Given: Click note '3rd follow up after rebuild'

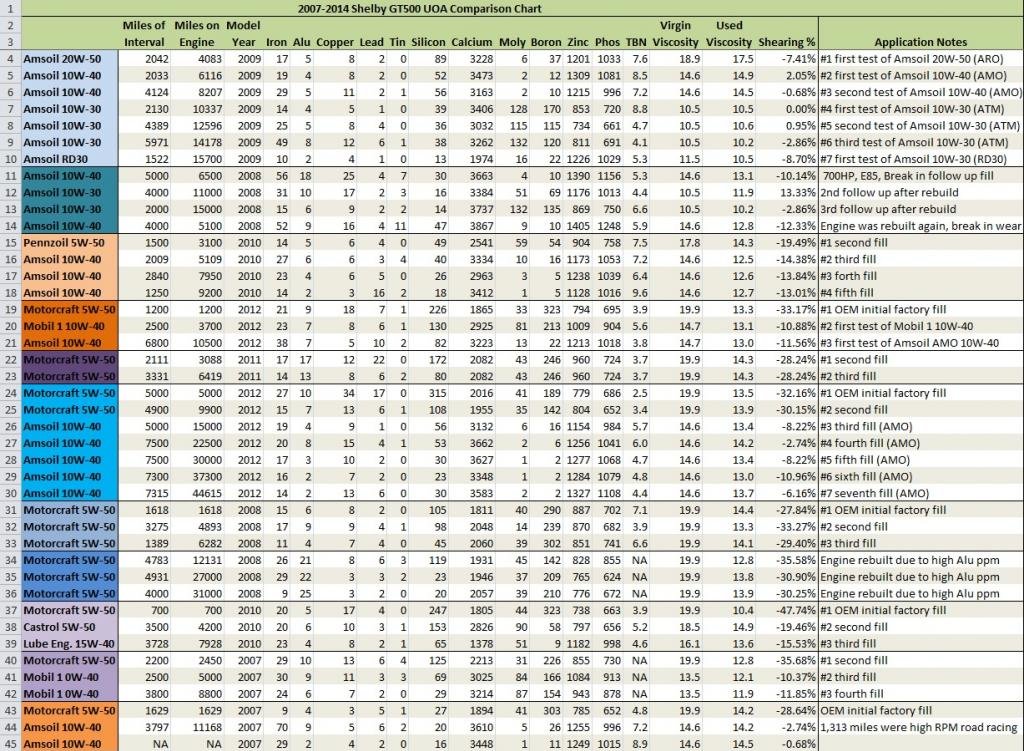Looking at the screenshot, I should (x=888, y=209).
